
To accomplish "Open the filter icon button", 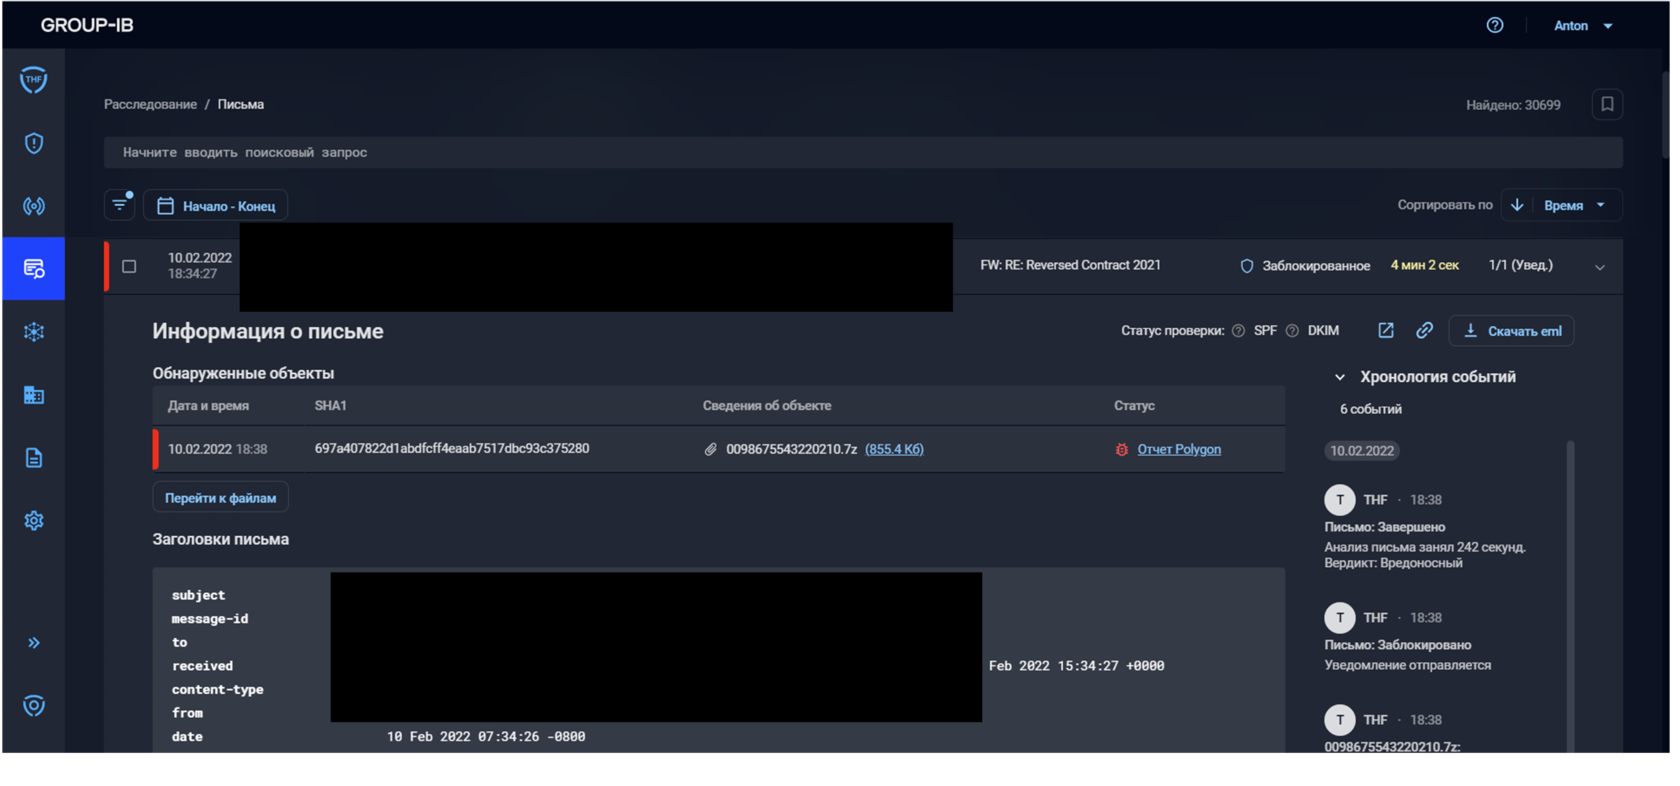I will click(x=120, y=205).
